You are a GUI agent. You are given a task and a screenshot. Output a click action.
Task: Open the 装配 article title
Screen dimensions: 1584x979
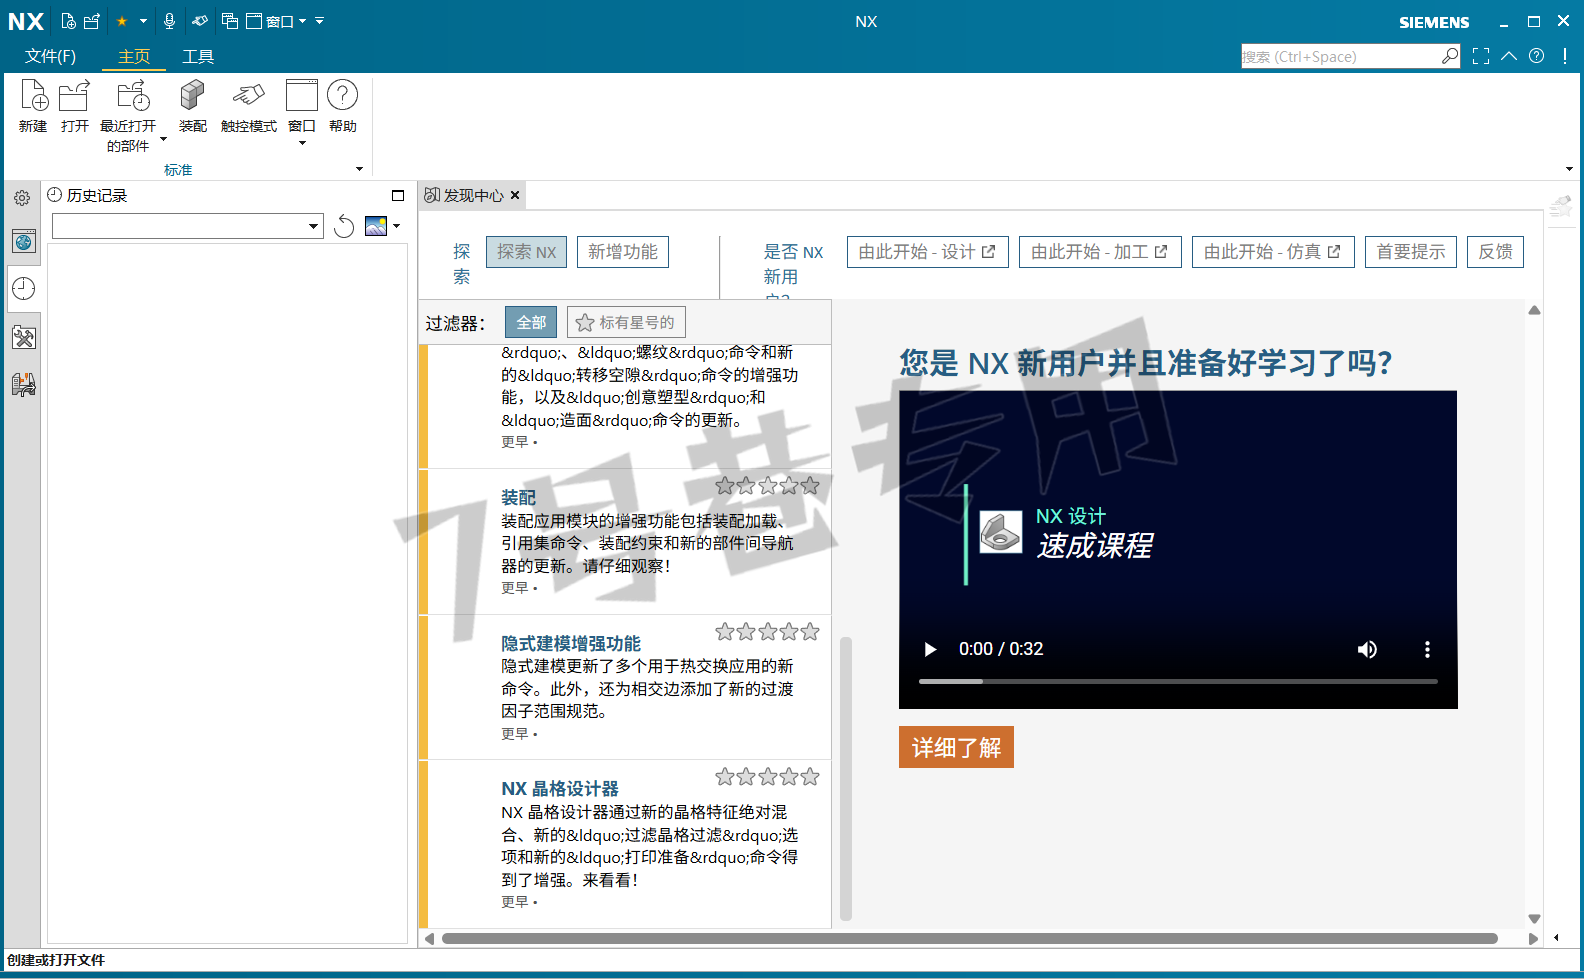518,497
